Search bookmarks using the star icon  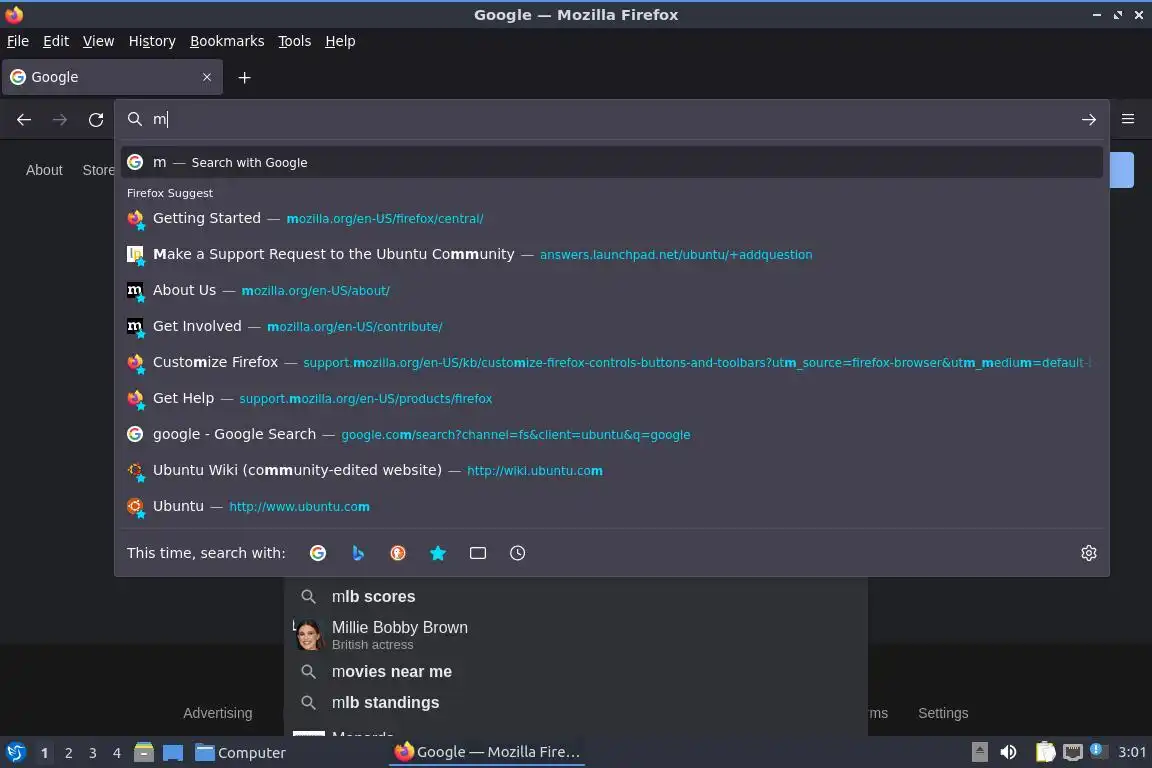pos(438,553)
